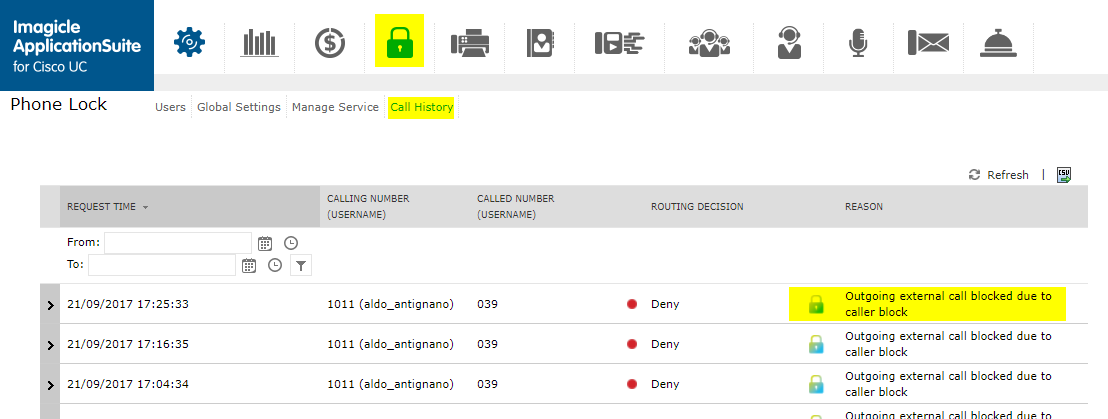Expand the 17:04:34 call row details
1108x419 pixels.
tap(50, 385)
